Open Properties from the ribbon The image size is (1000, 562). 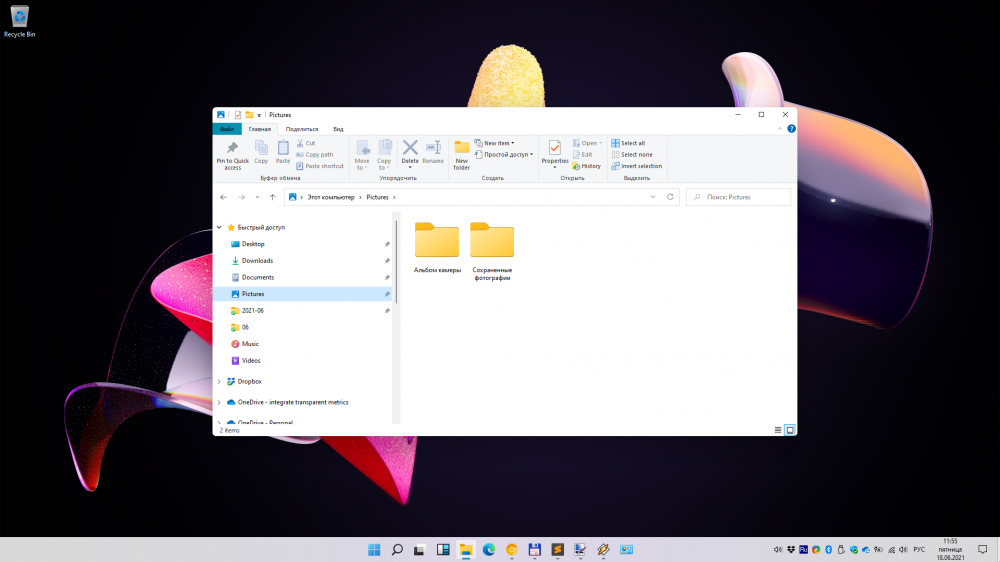[554, 150]
